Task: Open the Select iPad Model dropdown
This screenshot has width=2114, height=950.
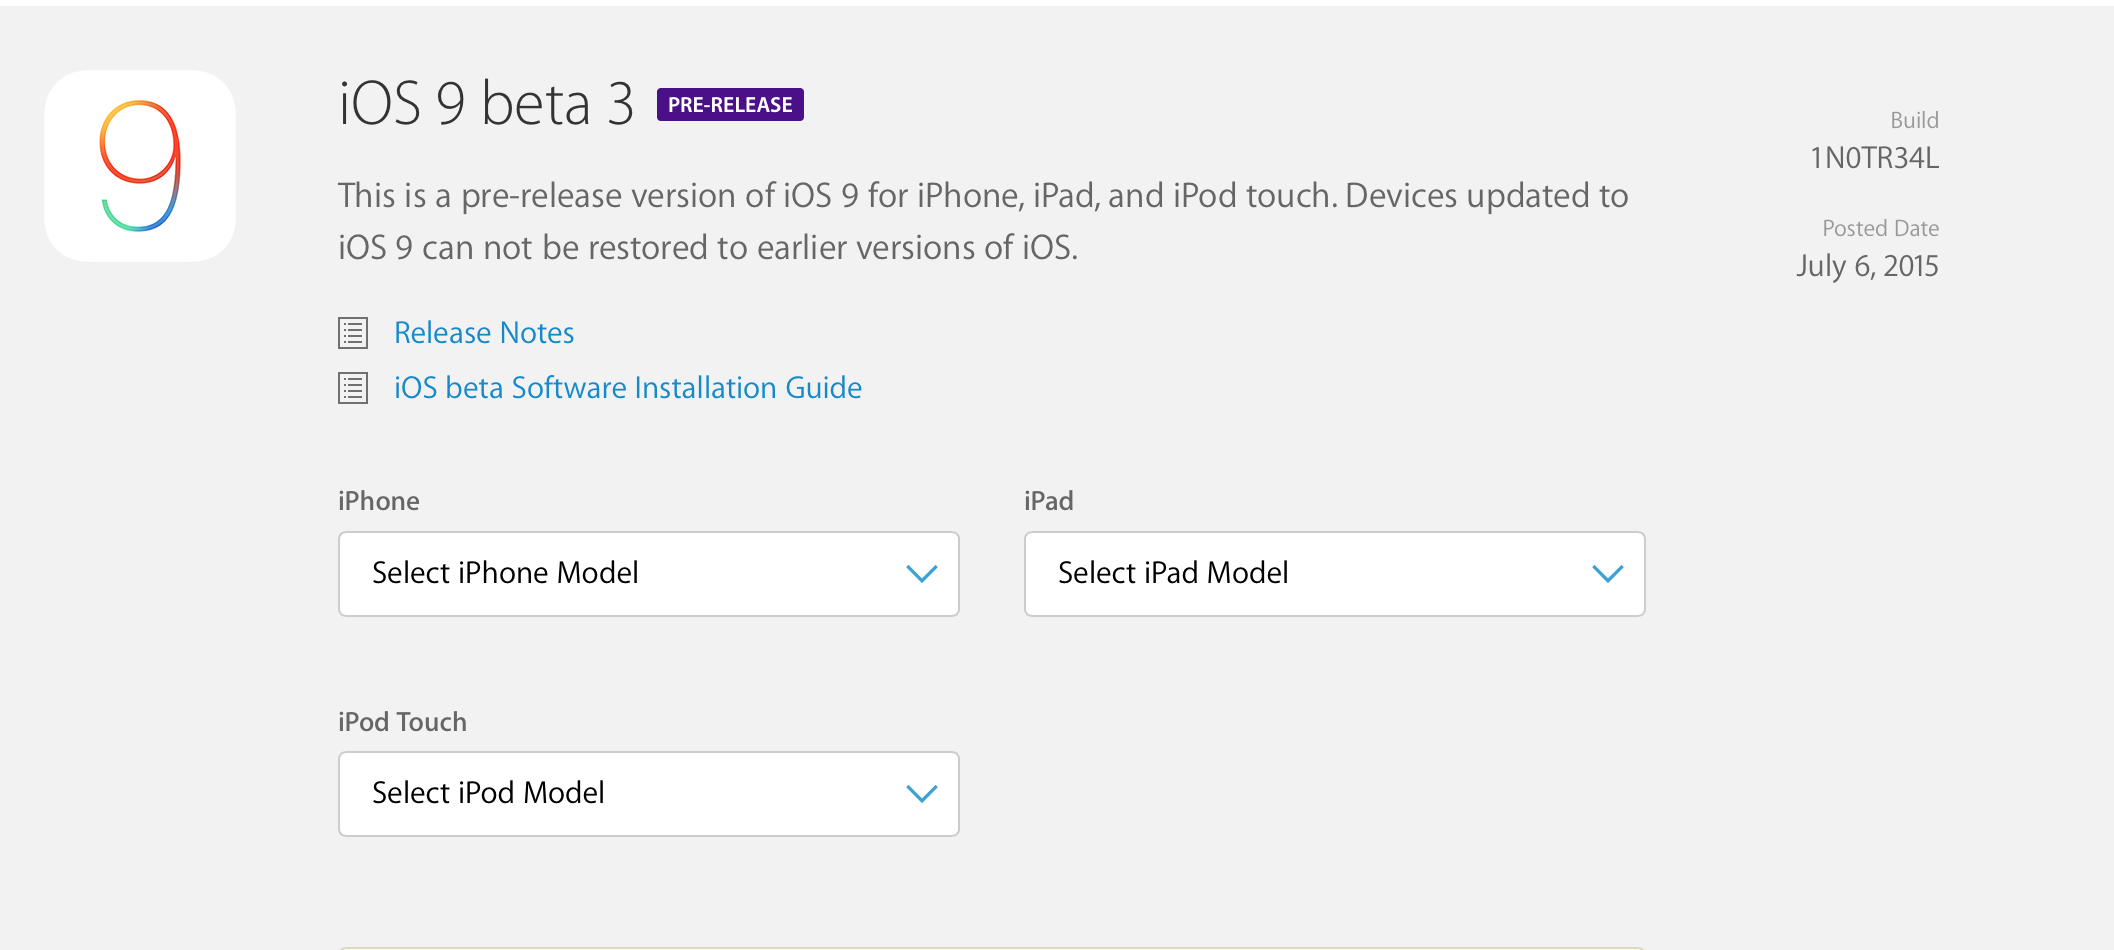Action: 1333,574
